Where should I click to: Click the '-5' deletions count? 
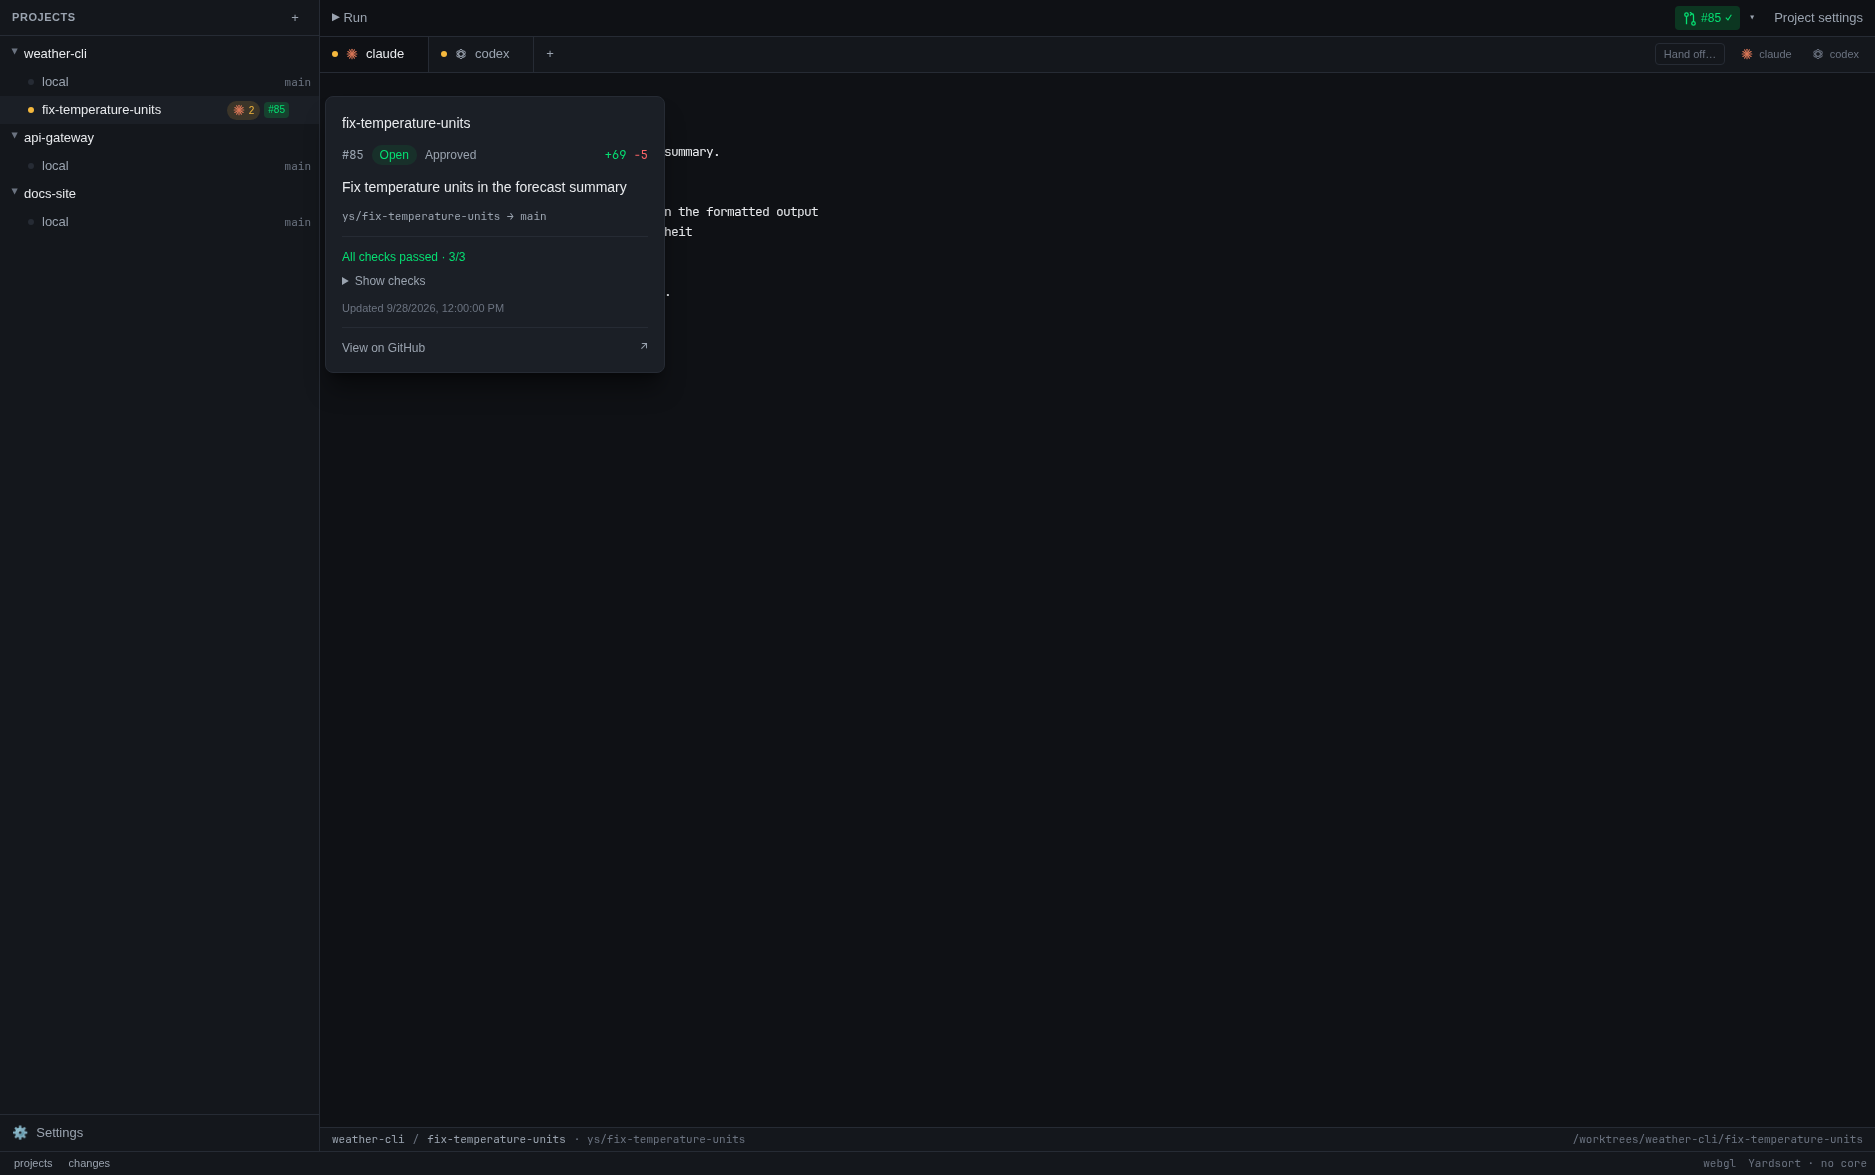pyautogui.click(x=641, y=155)
